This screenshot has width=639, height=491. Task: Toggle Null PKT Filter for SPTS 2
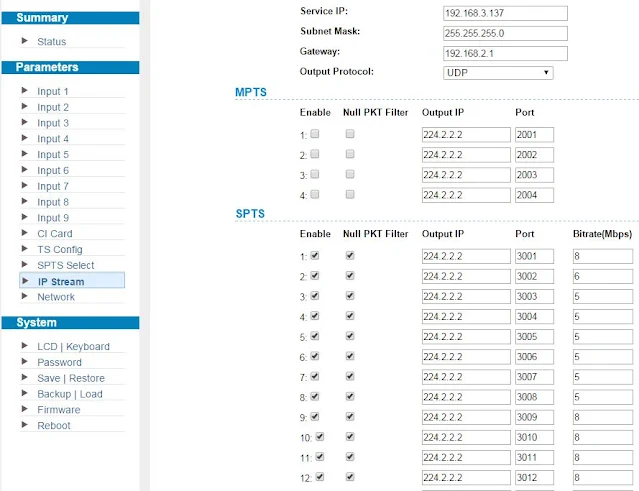point(350,275)
